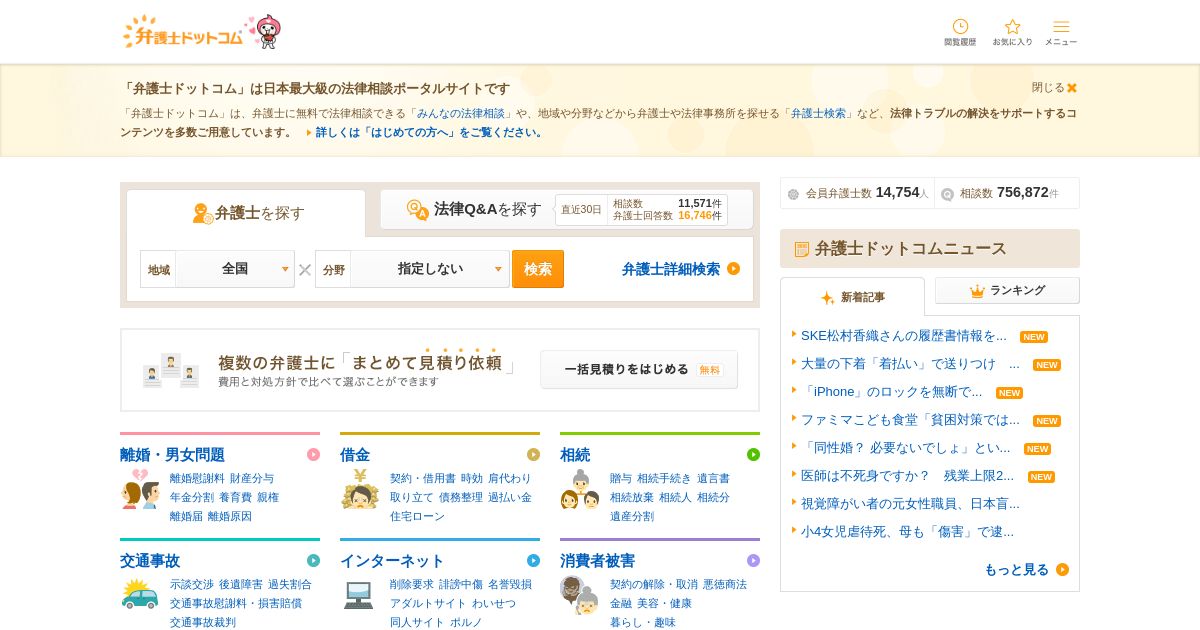Click 相続手続き sub-link
Viewport: 1200px width, 630px height.
664,479
